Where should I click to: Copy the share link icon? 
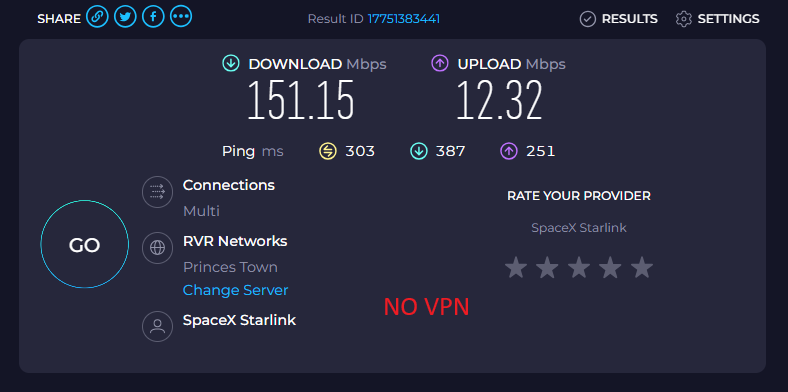point(97,18)
